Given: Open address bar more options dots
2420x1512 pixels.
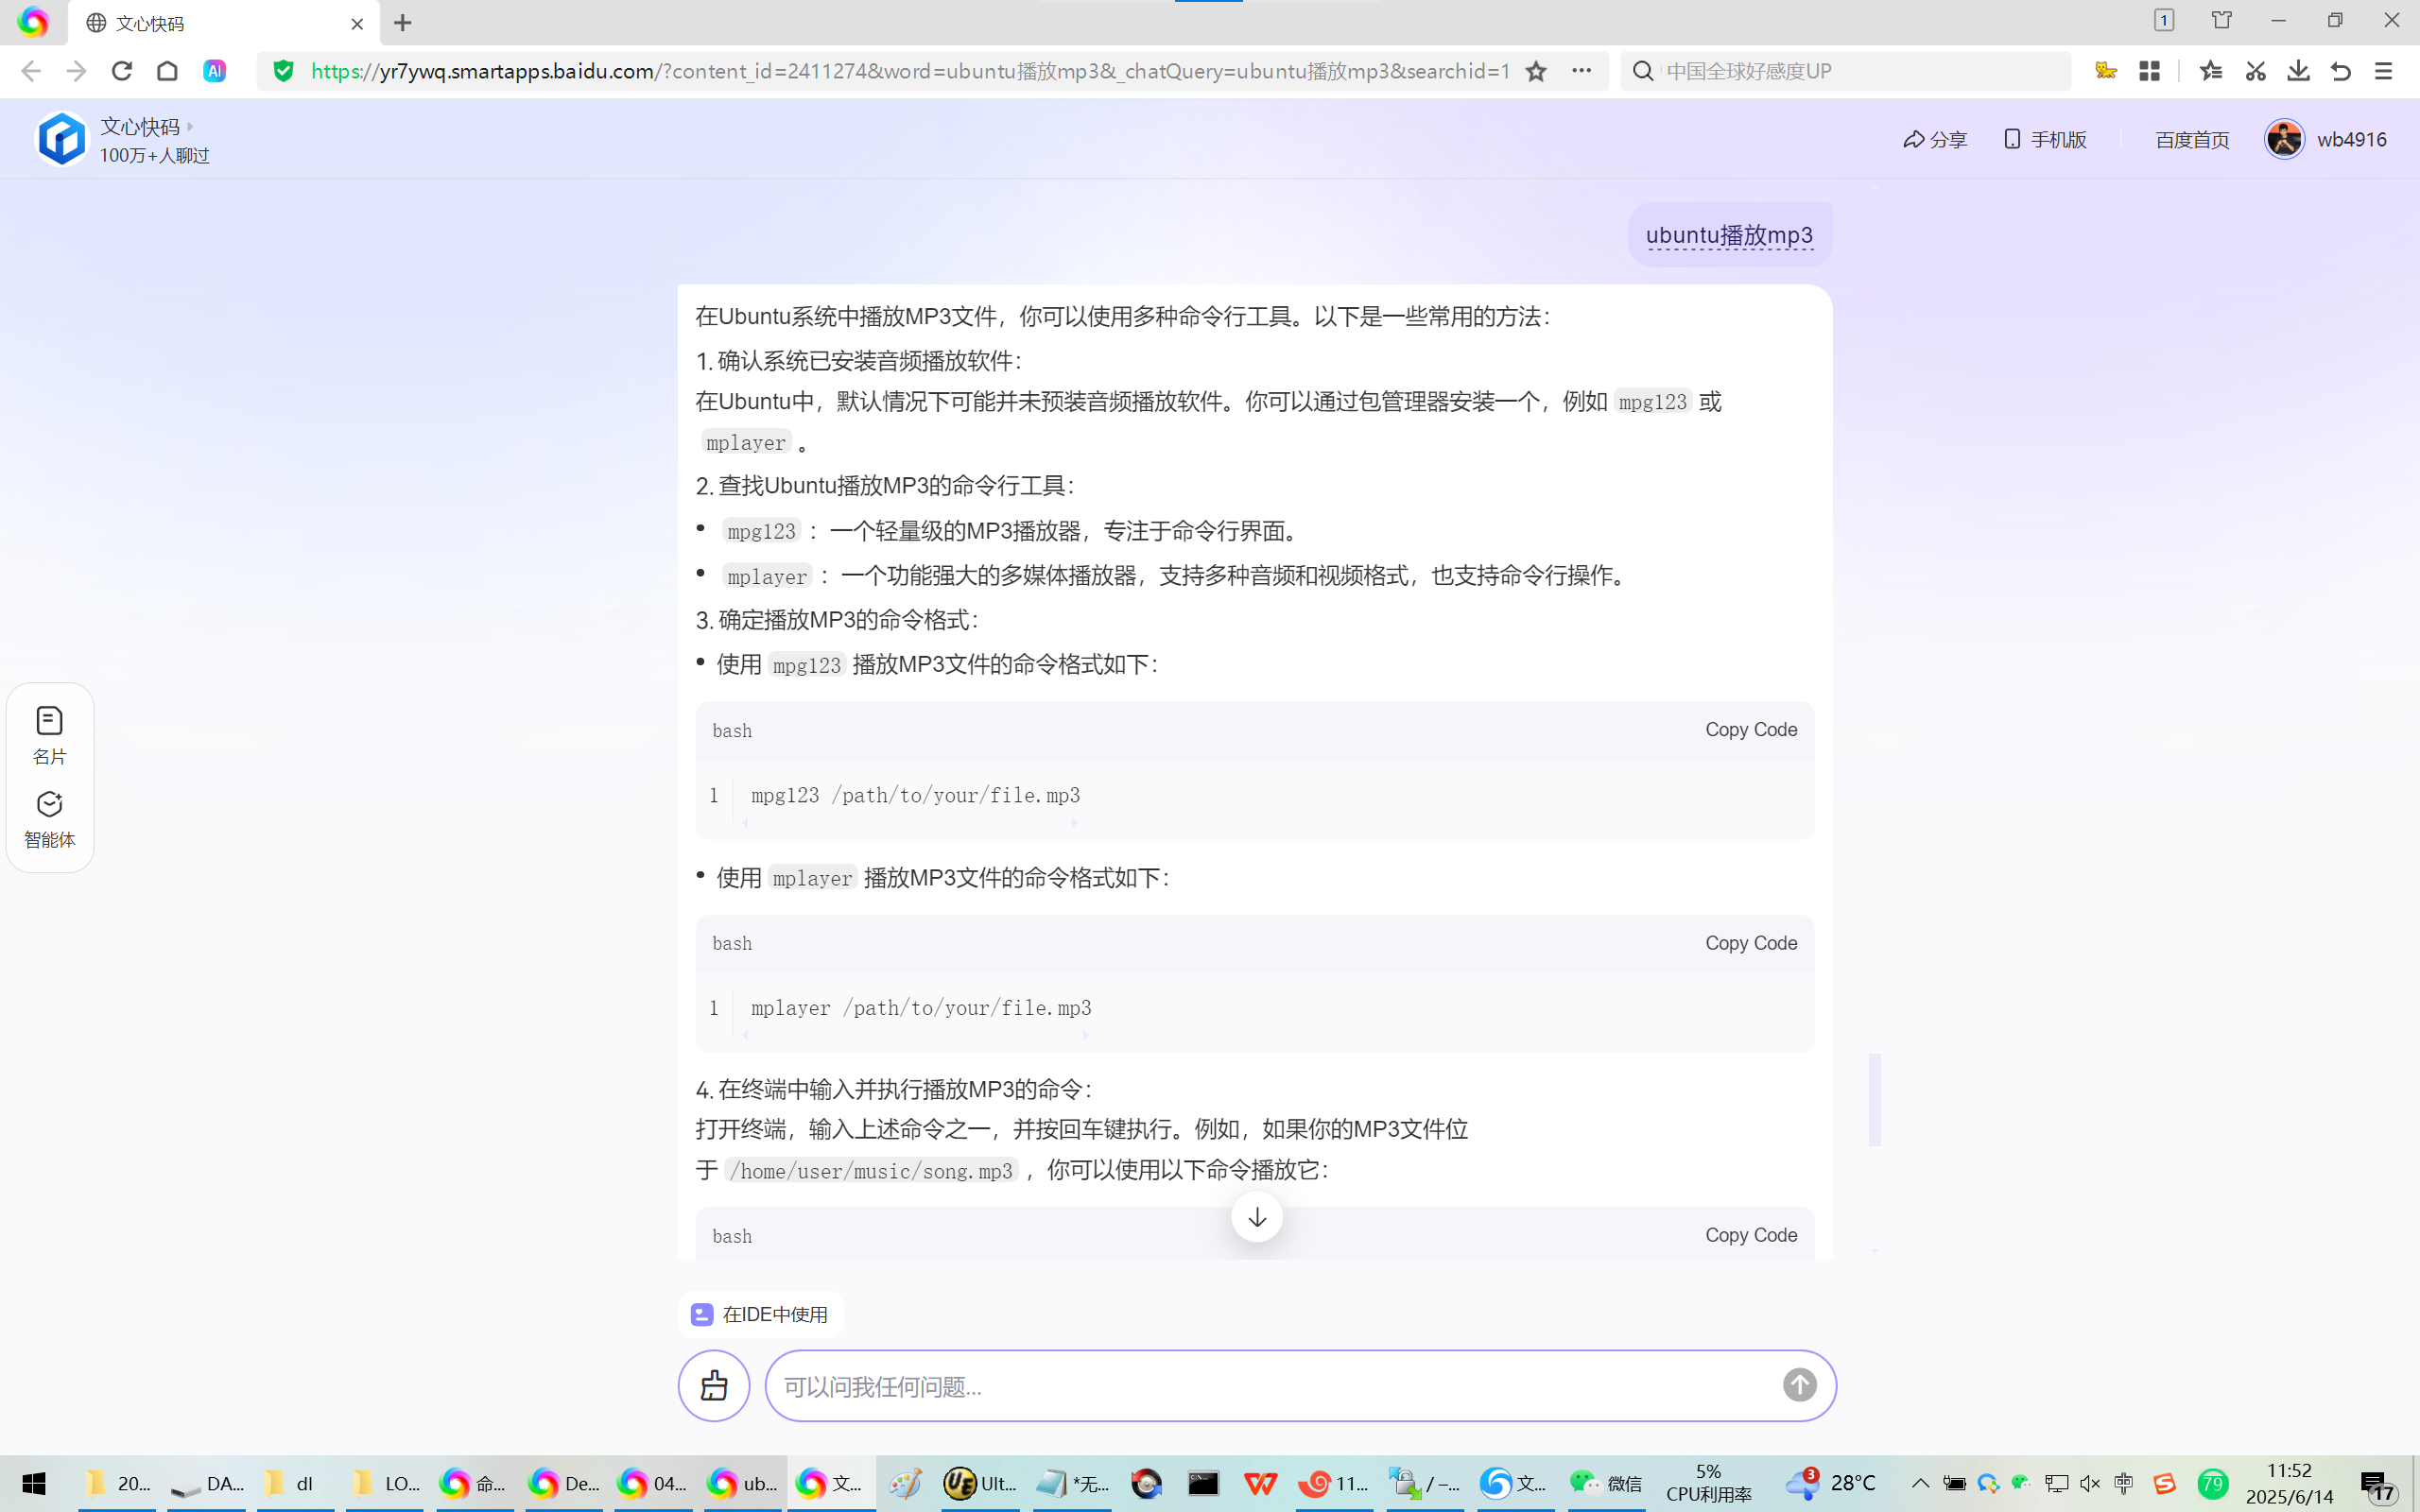Looking at the screenshot, I should pyautogui.click(x=1581, y=71).
